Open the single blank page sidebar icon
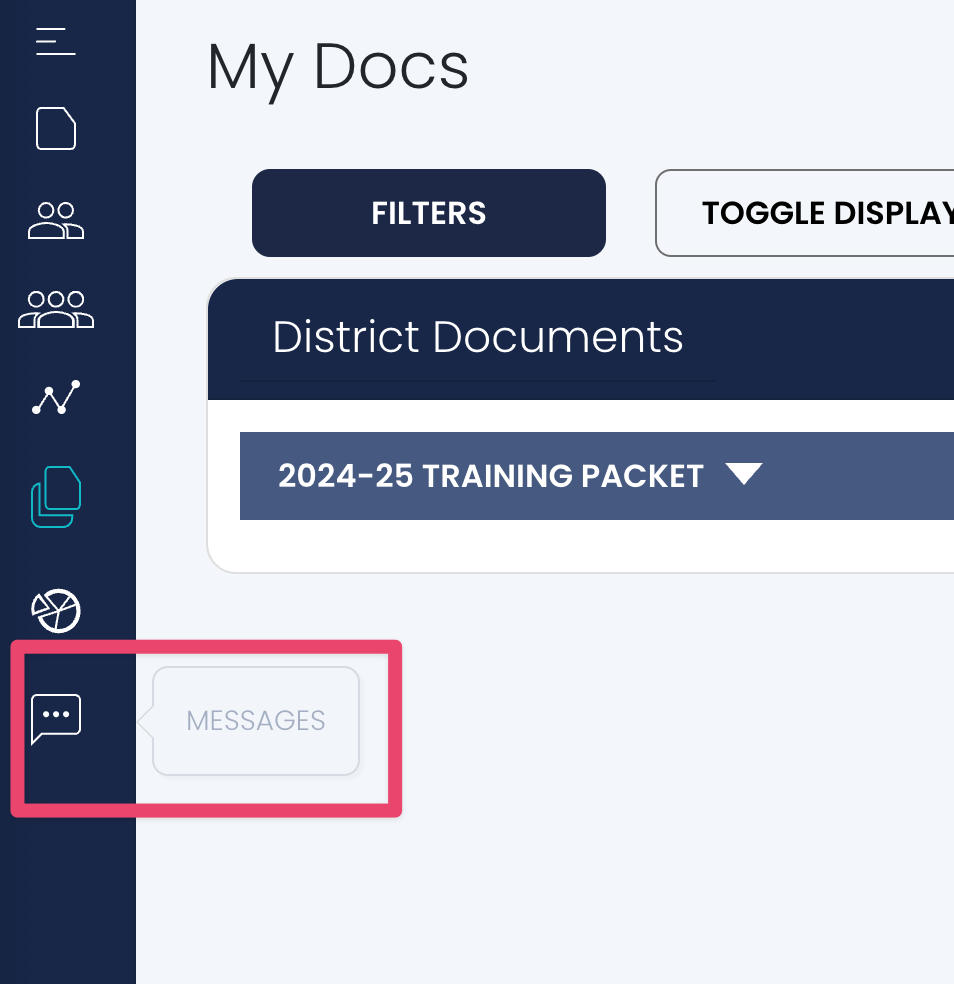 (56, 129)
